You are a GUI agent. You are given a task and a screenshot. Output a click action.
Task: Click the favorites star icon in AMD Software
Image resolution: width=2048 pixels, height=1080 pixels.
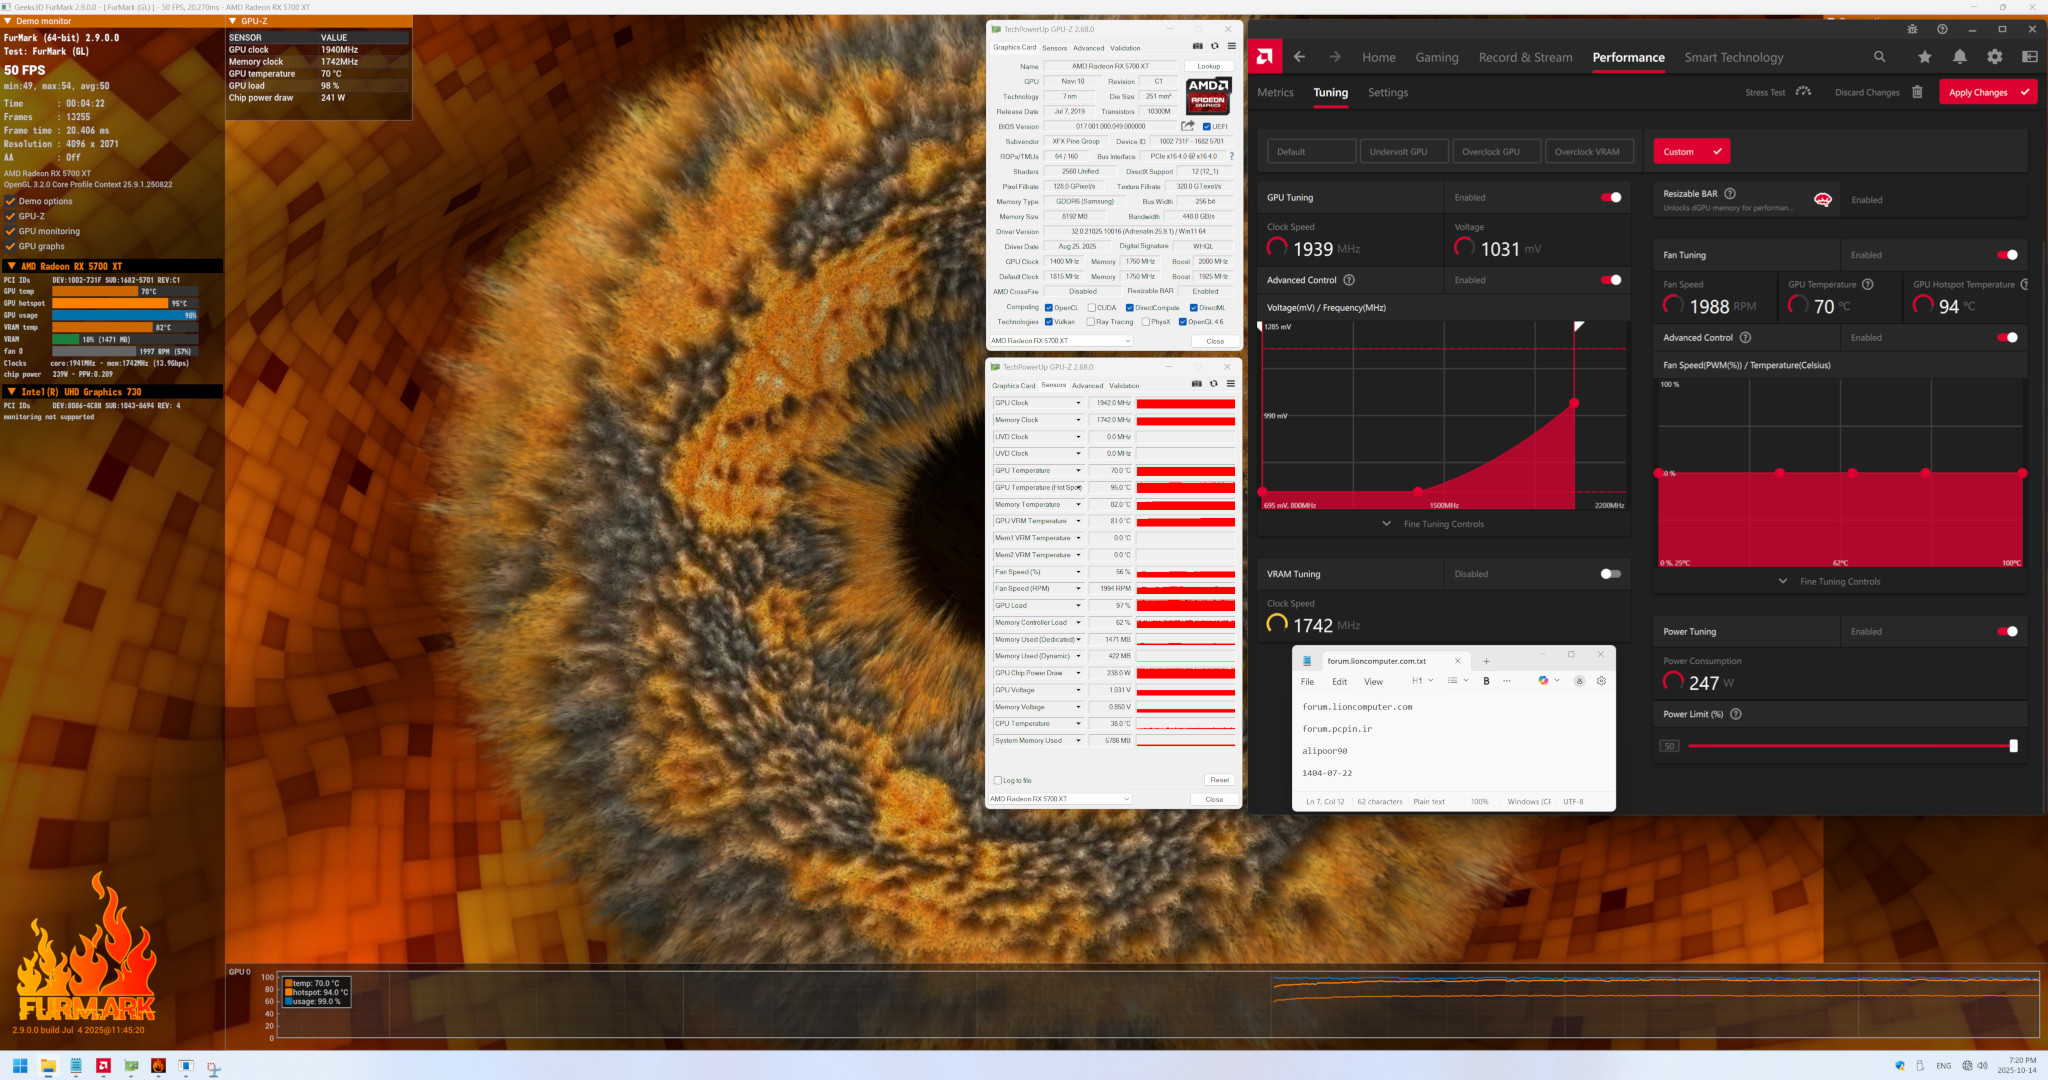point(1924,57)
